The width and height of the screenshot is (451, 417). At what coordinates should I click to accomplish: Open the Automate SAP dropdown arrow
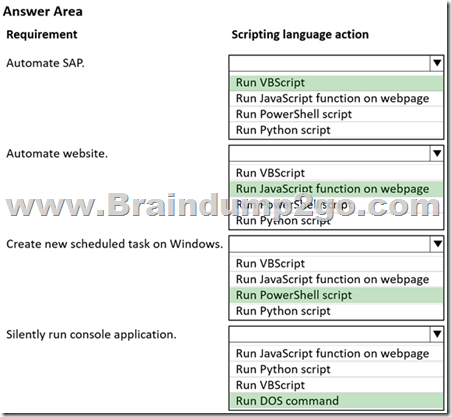tap(437, 63)
